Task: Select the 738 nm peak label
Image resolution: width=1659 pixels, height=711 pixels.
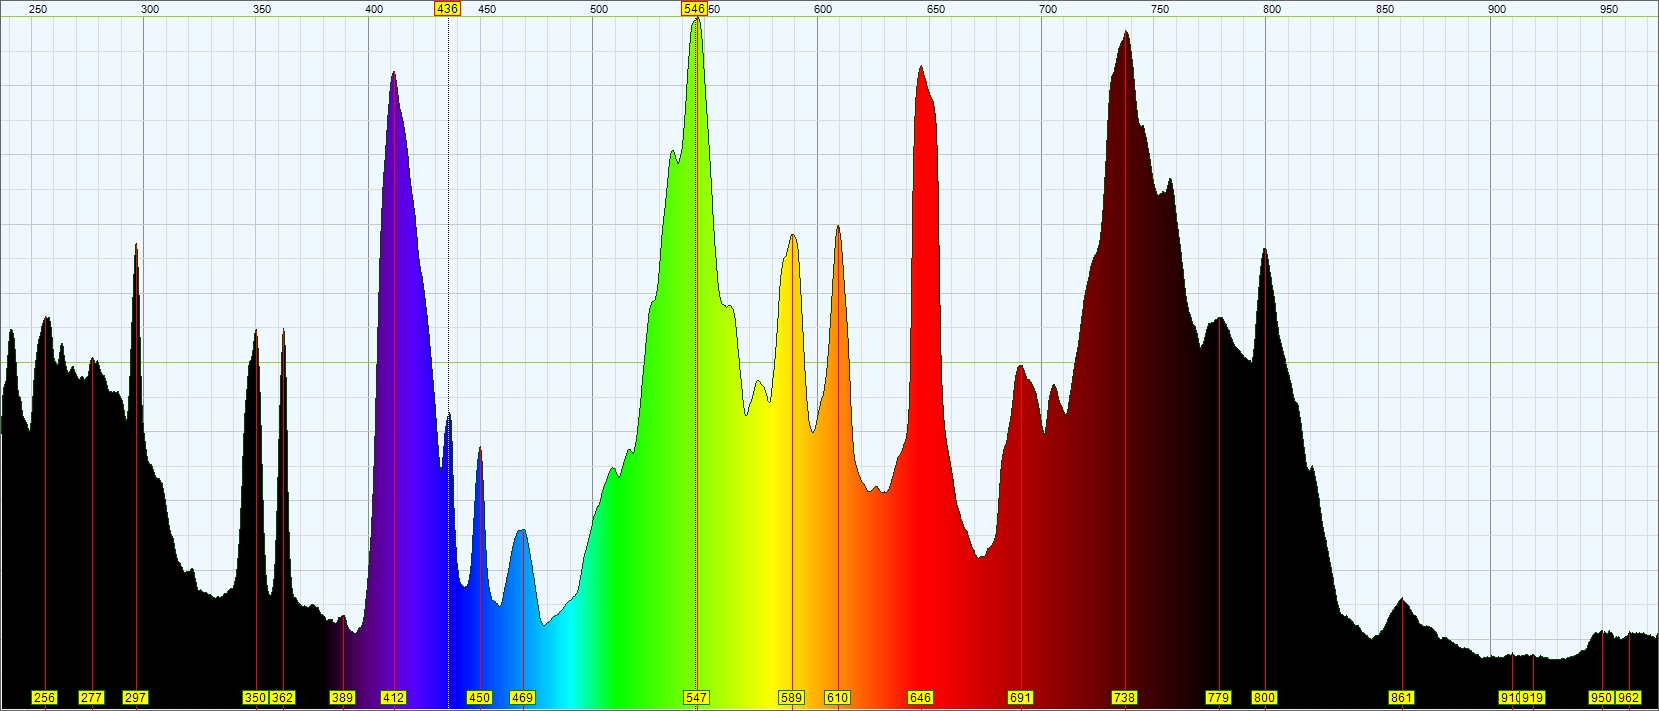Action: (1125, 698)
